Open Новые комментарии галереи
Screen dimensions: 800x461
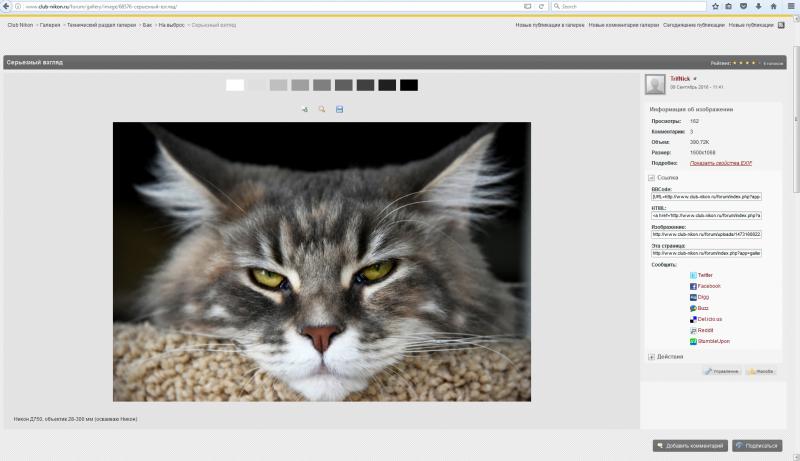623,25
